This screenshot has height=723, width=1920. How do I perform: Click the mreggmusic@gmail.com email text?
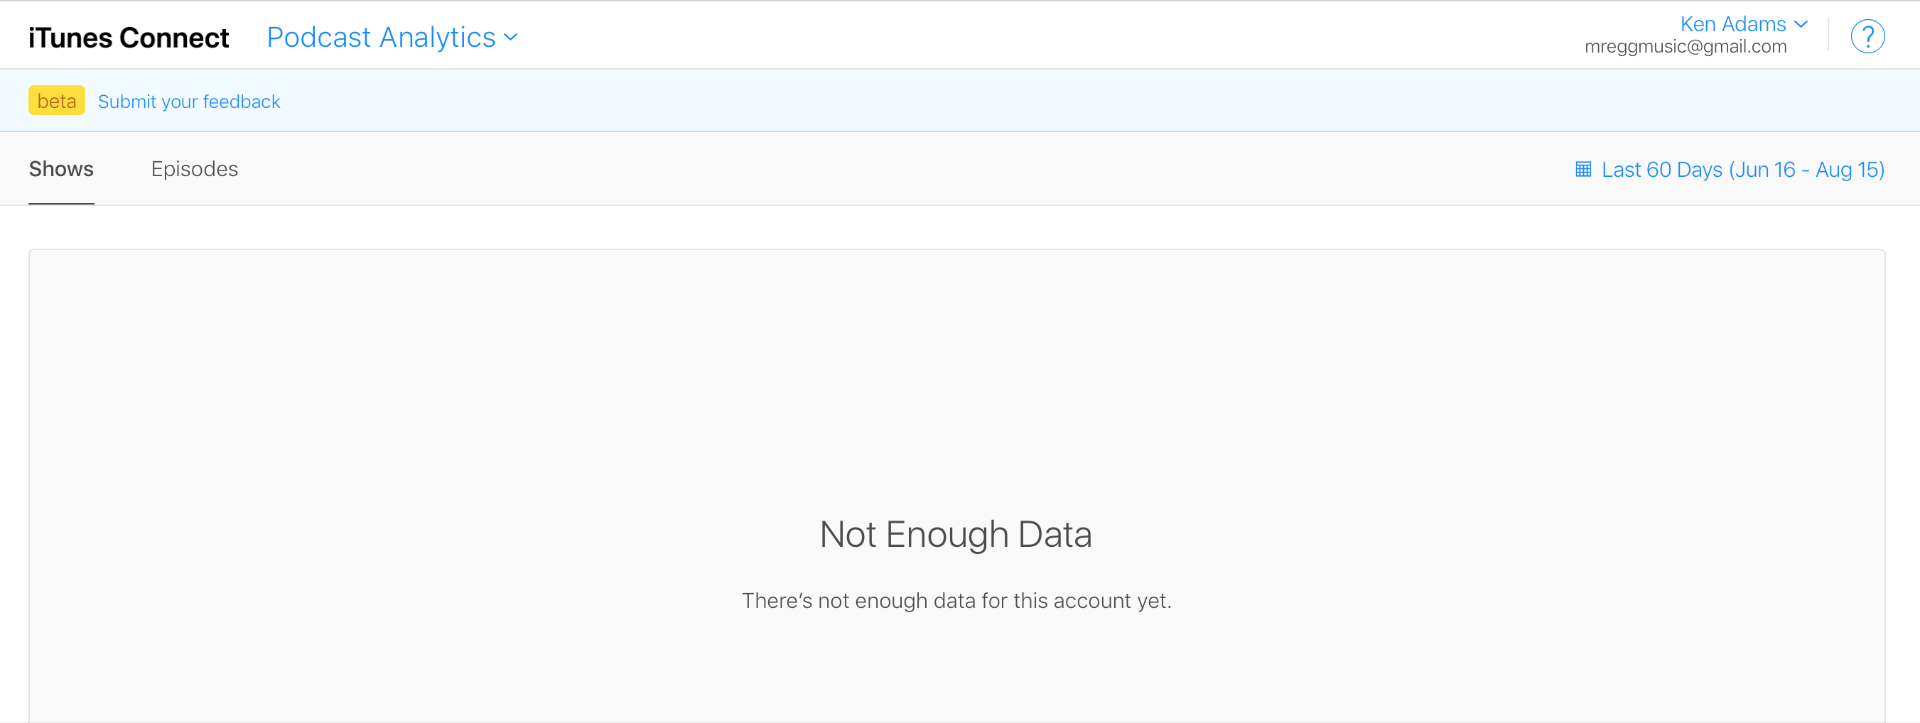coord(1685,47)
